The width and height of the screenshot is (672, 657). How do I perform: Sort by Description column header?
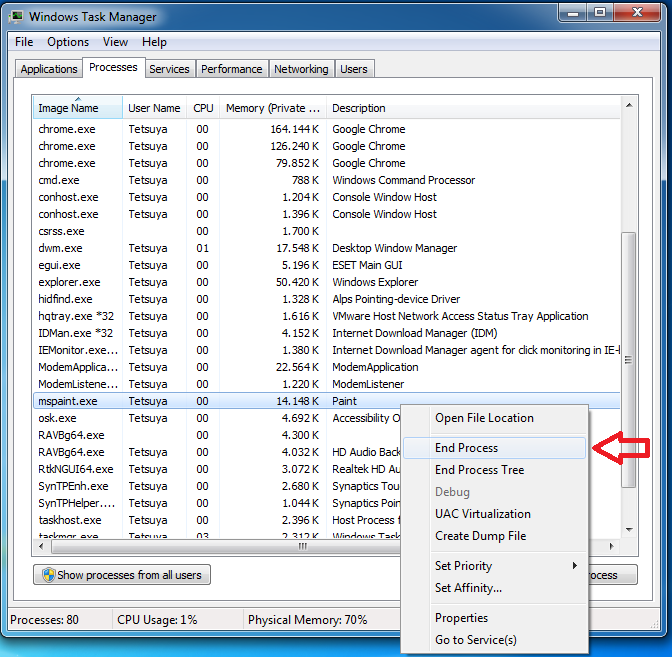(x=473, y=108)
